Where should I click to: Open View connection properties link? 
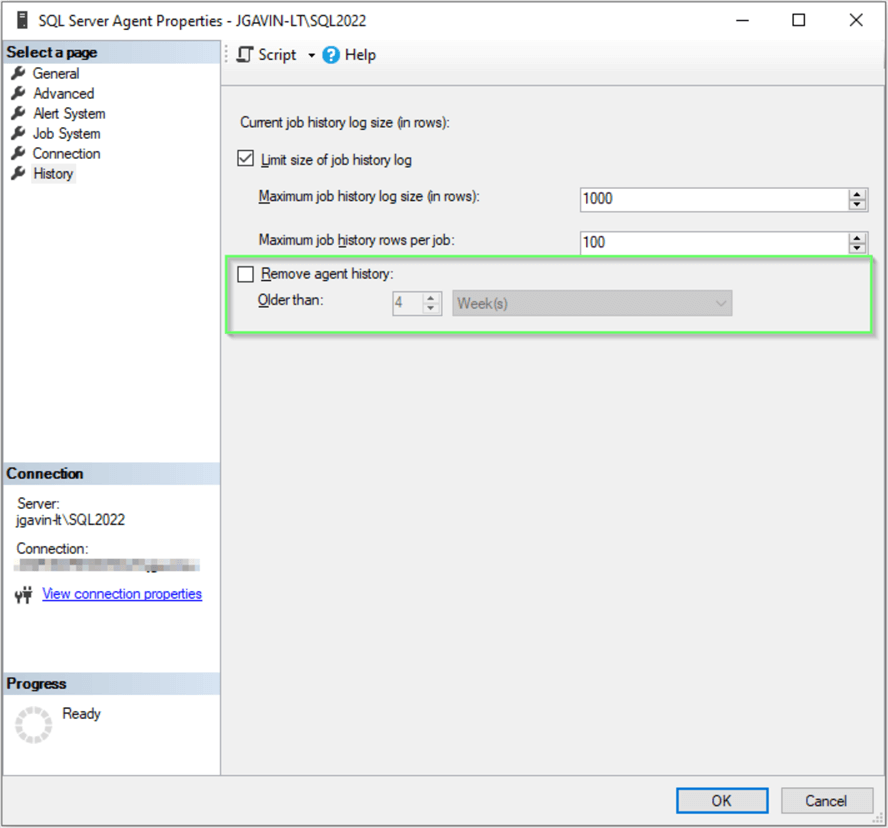coord(122,594)
